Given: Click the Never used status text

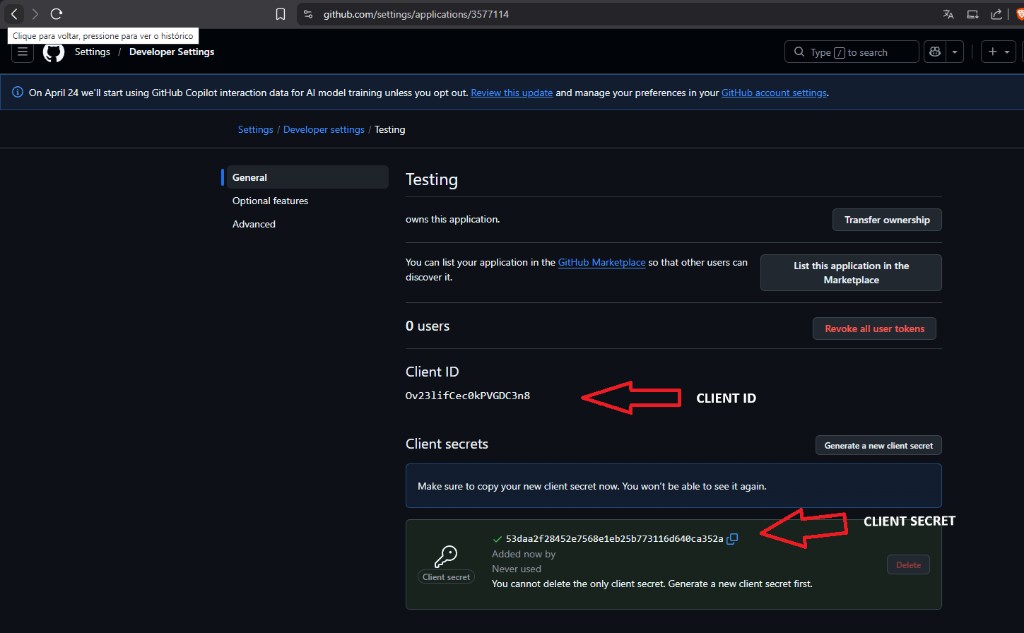Looking at the screenshot, I should click(516, 569).
